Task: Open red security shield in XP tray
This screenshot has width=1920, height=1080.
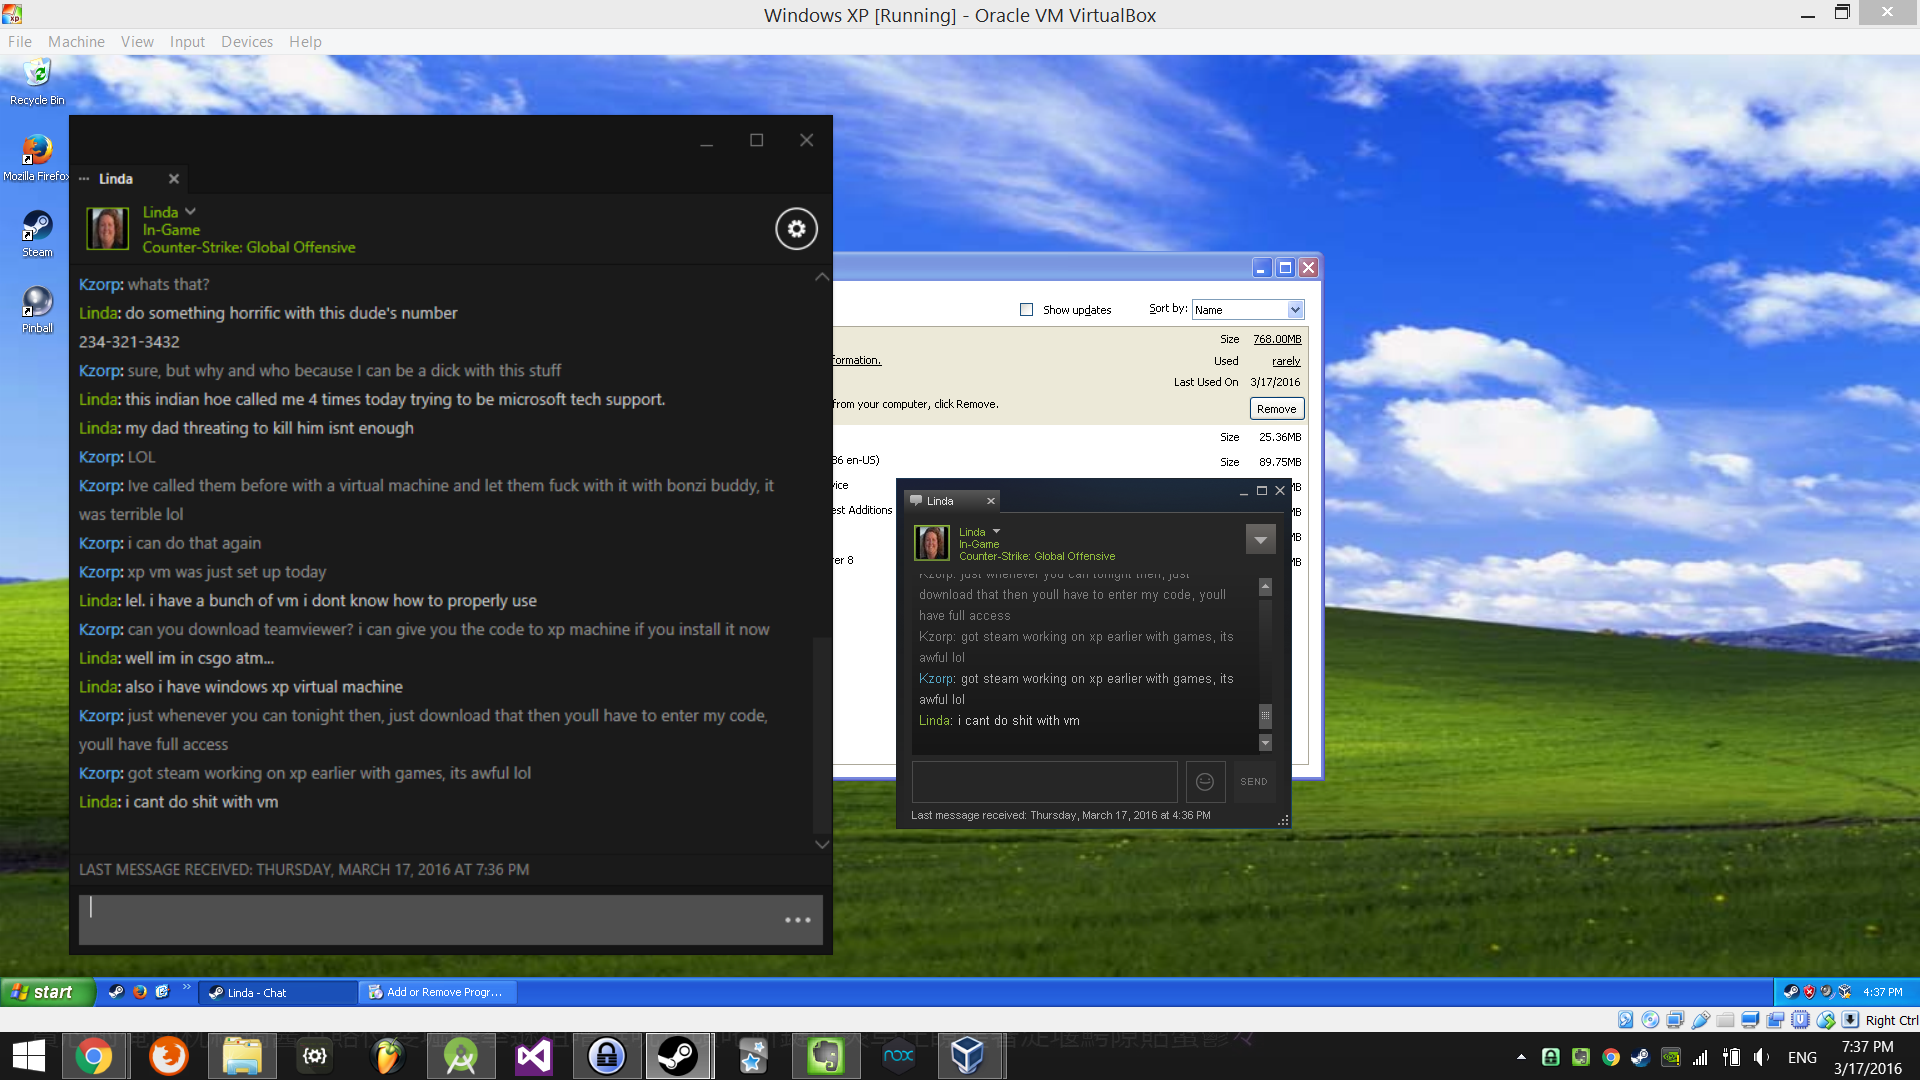Action: (x=1809, y=992)
